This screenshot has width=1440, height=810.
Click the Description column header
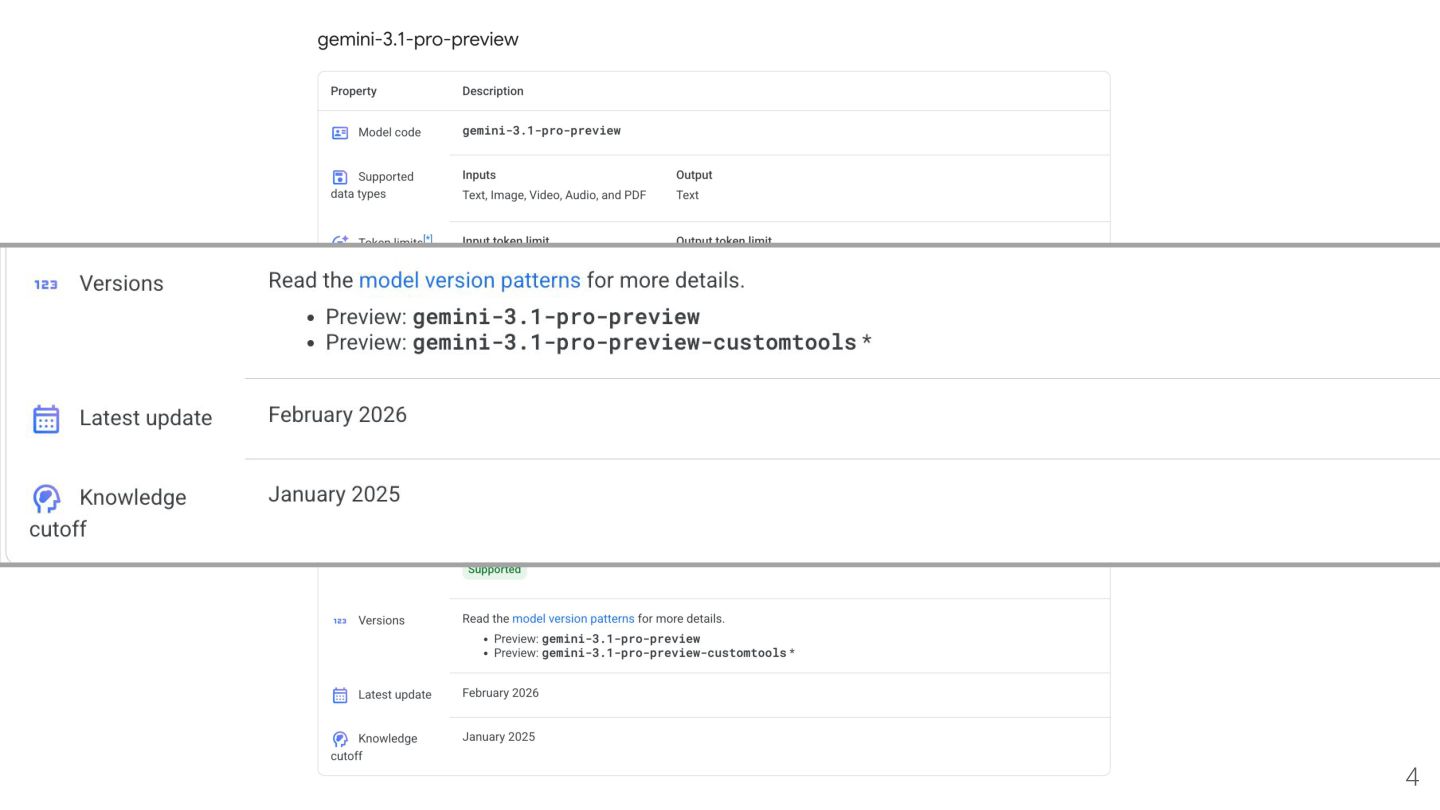pos(493,91)
